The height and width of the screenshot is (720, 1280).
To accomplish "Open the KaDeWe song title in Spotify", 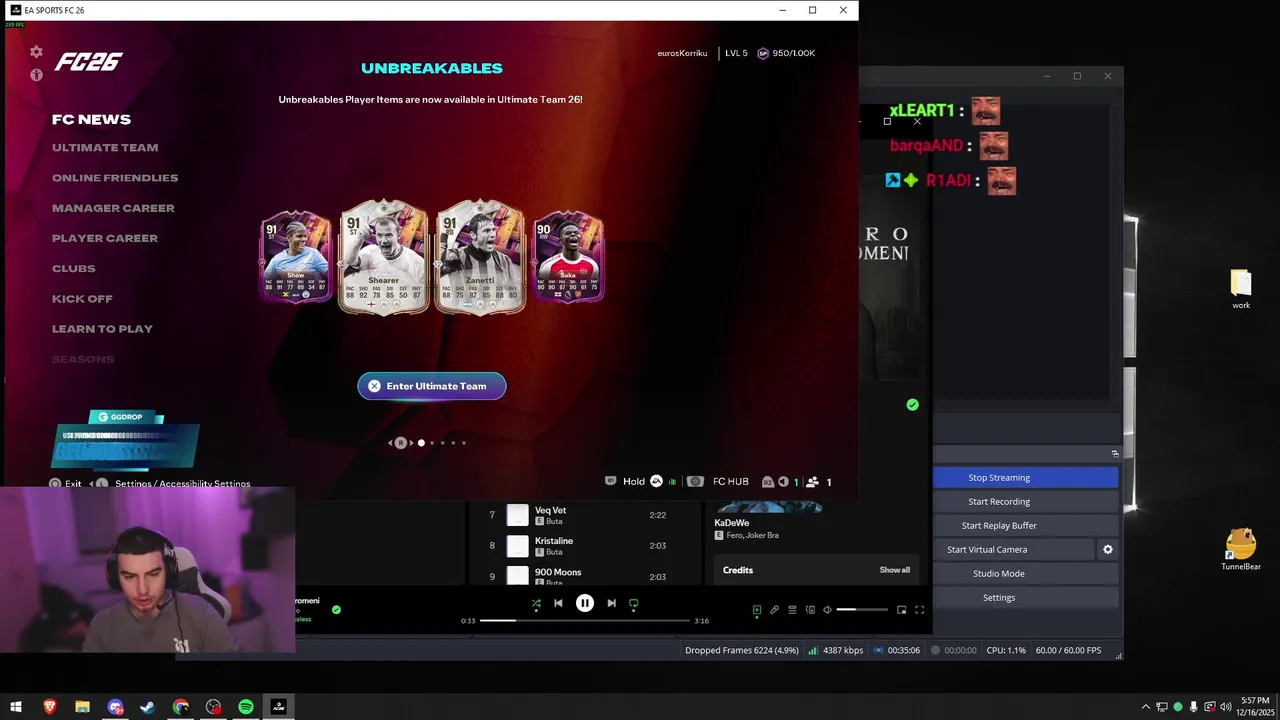I will pyautogui.click(x=731, y=523).
